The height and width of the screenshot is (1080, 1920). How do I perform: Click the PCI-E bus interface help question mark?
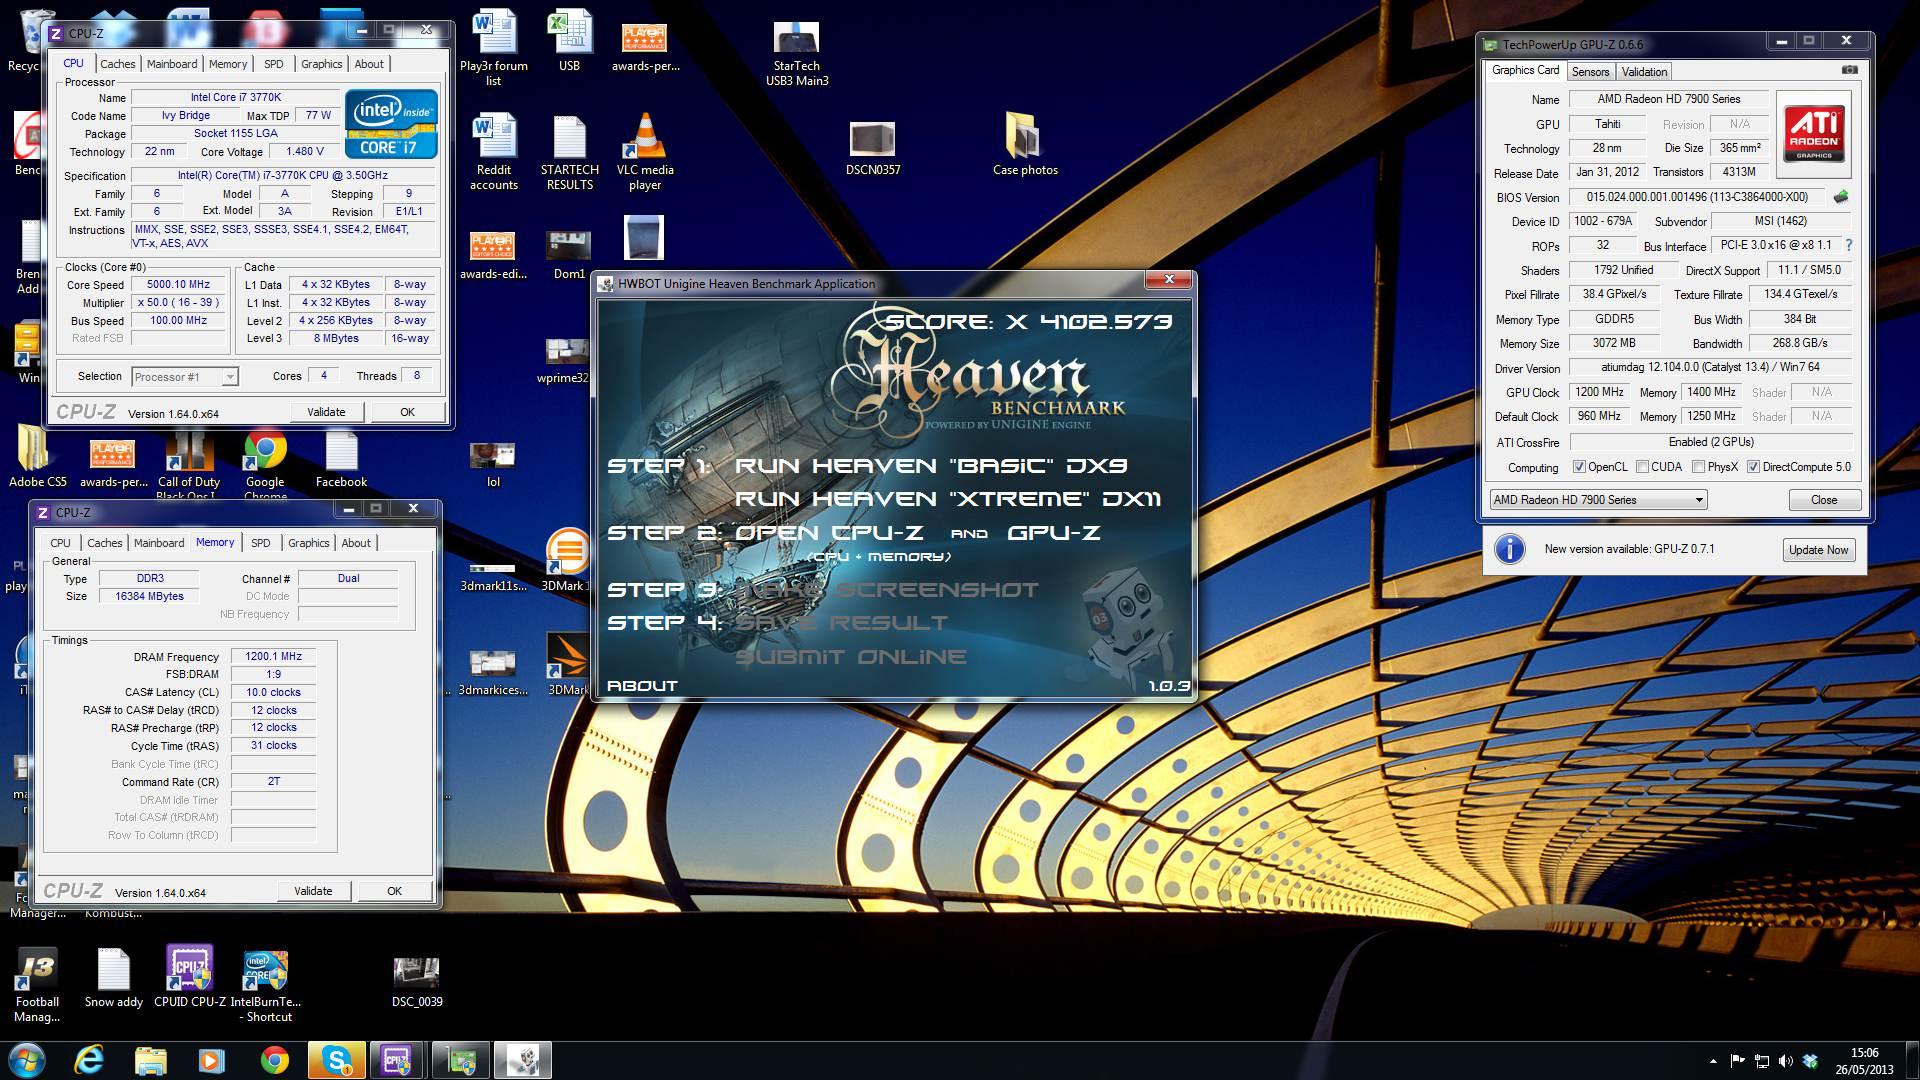coord(1848,245)
